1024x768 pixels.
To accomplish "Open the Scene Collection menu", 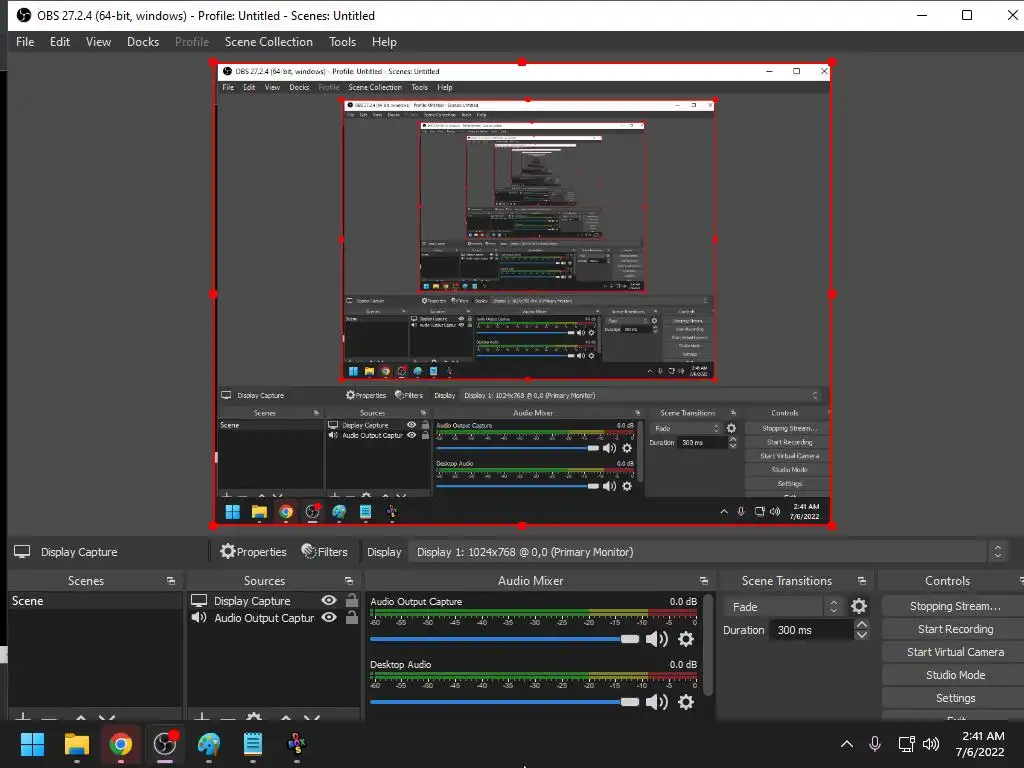I will point(268,42).
